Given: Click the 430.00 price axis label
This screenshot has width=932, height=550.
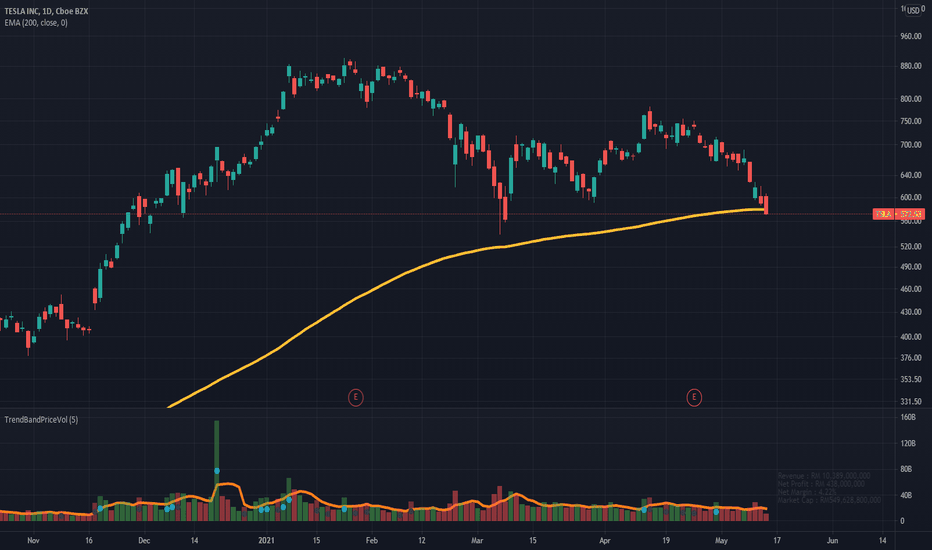Looking at the screenshot, I should [x=910, y=312].
